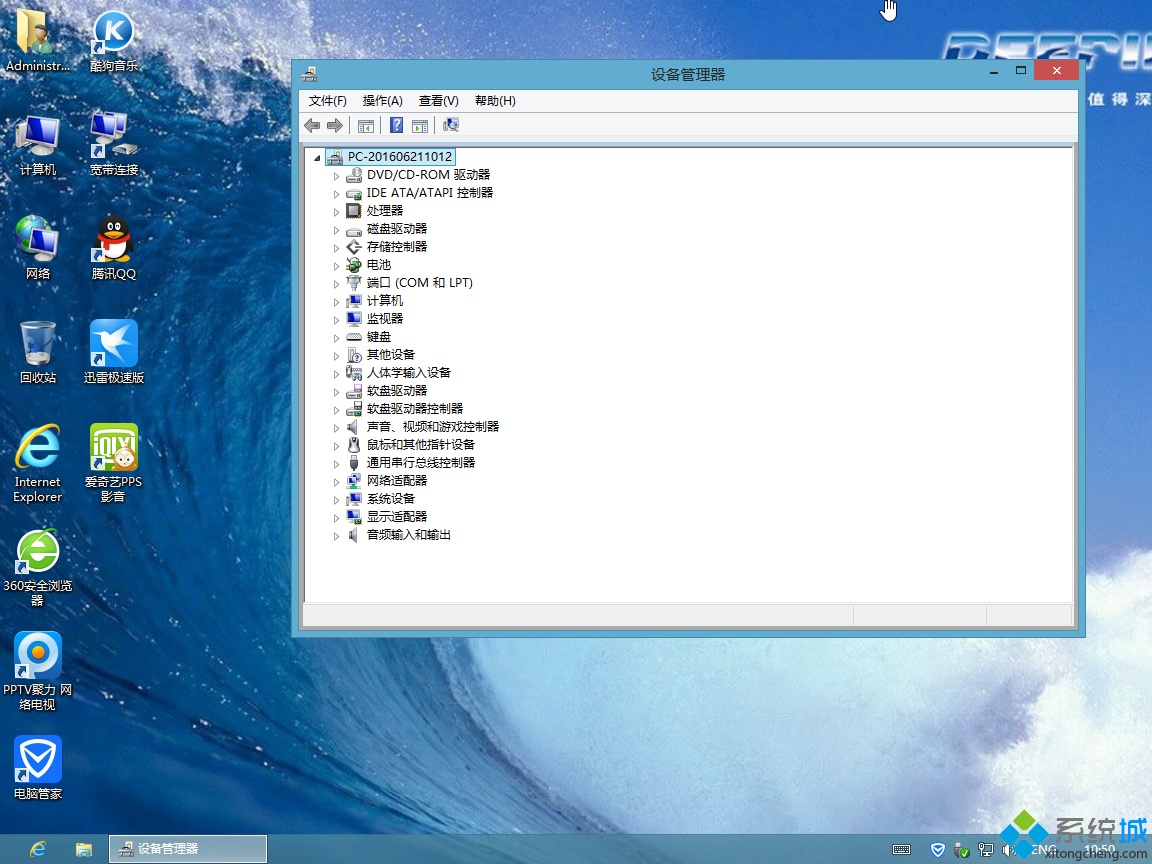The width and height of the screenshot is (1152, 864).
Task: Launch 360安全浏览器 from the desktop
Action: click(37, 551)
